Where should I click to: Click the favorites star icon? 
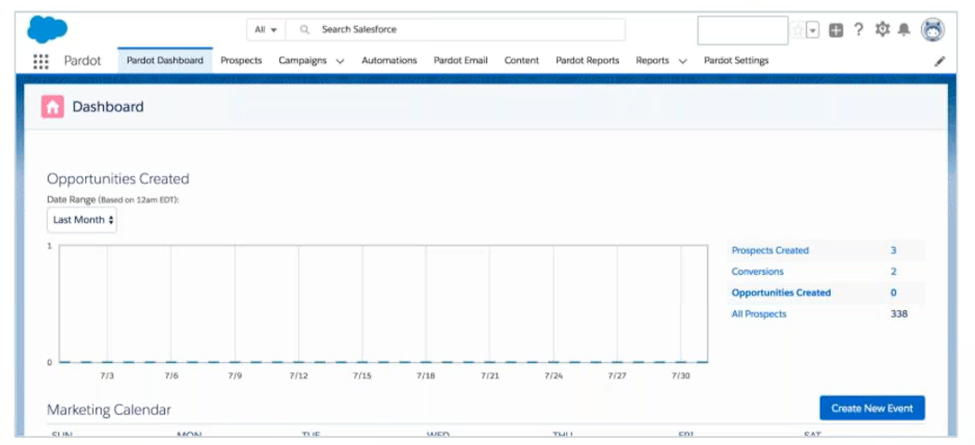797,30
